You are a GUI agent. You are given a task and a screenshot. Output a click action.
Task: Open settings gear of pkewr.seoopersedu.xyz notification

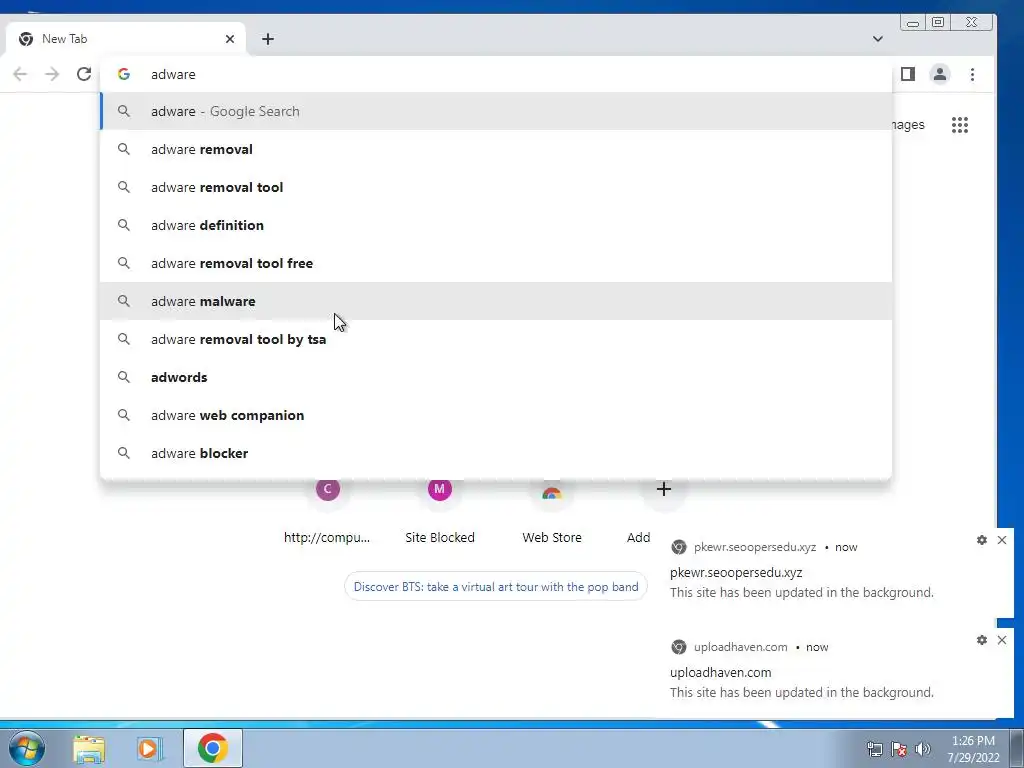coord(982,540)
